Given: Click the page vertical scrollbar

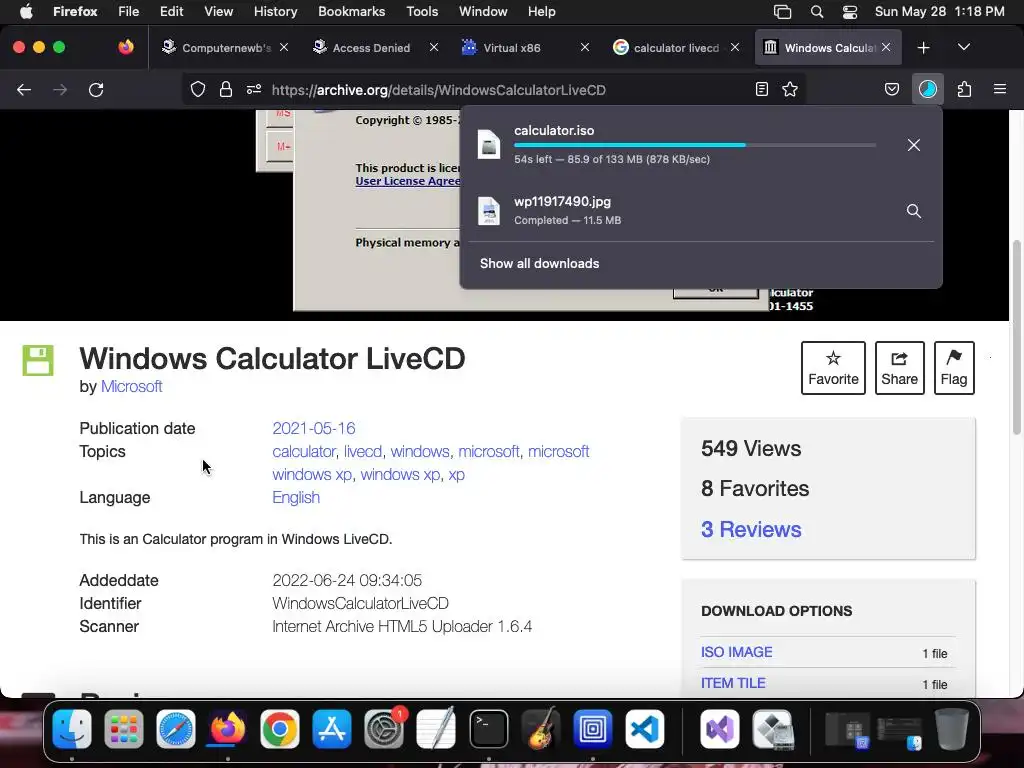Looking at the screenshot, I should tap(1016, 337).
